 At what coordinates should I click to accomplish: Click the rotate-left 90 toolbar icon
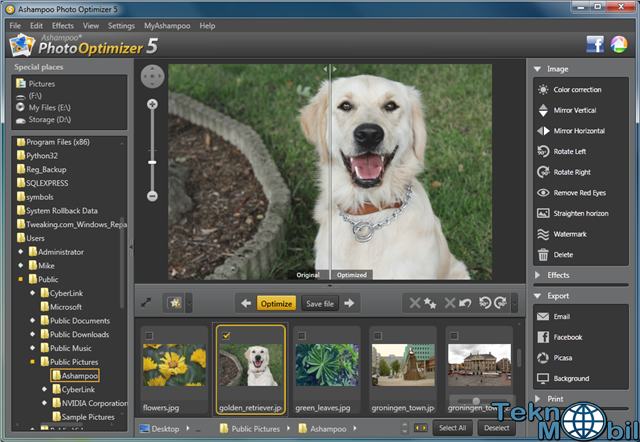484,303
